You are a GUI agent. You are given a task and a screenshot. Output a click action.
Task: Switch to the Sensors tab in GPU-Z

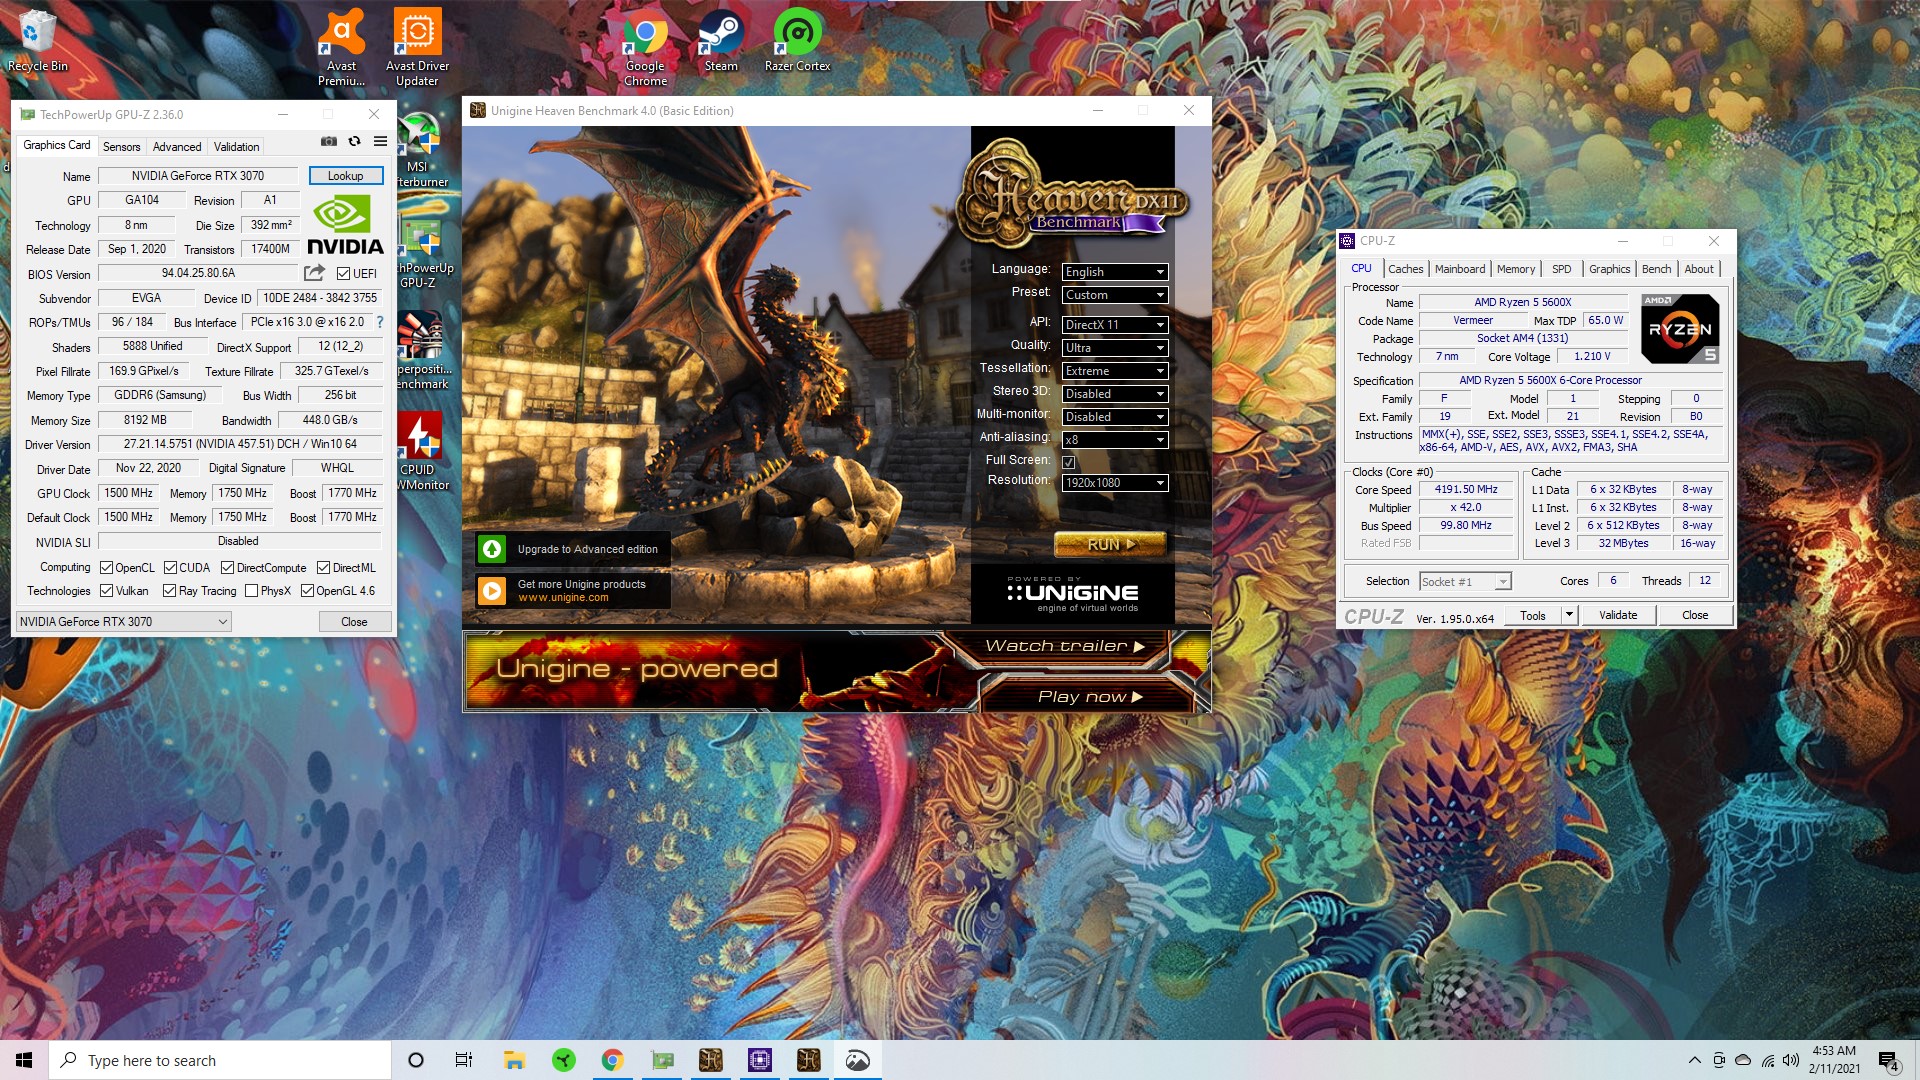(121, 146)
